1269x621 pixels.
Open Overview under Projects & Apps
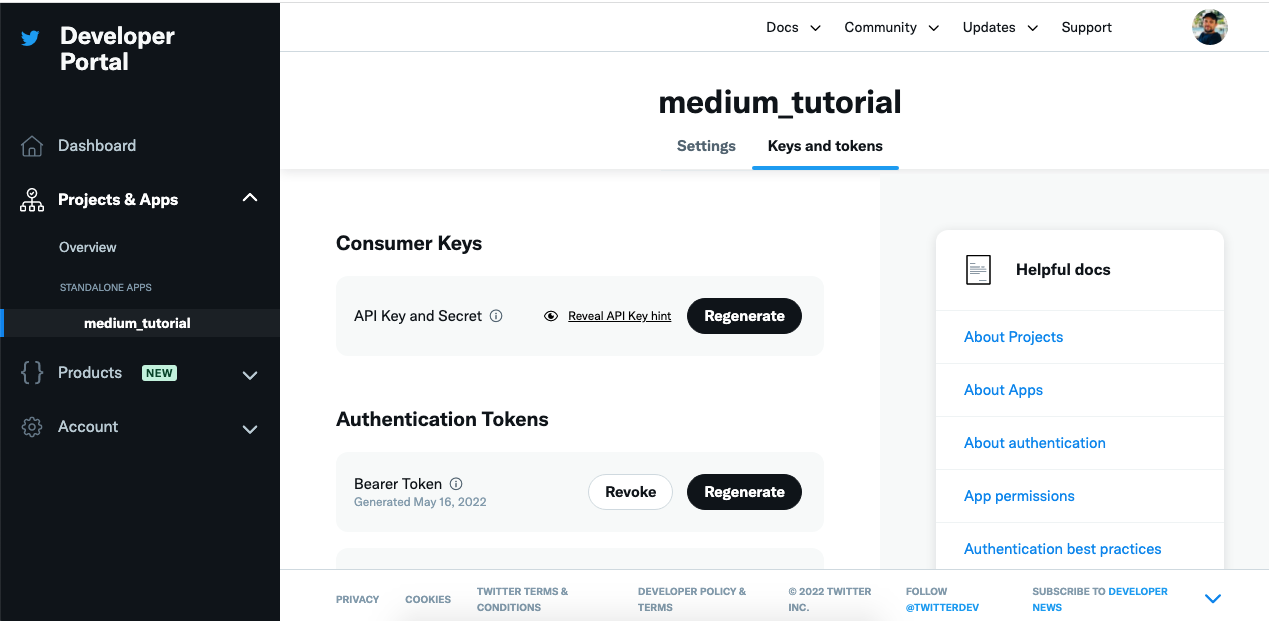(x=87, y=247)
